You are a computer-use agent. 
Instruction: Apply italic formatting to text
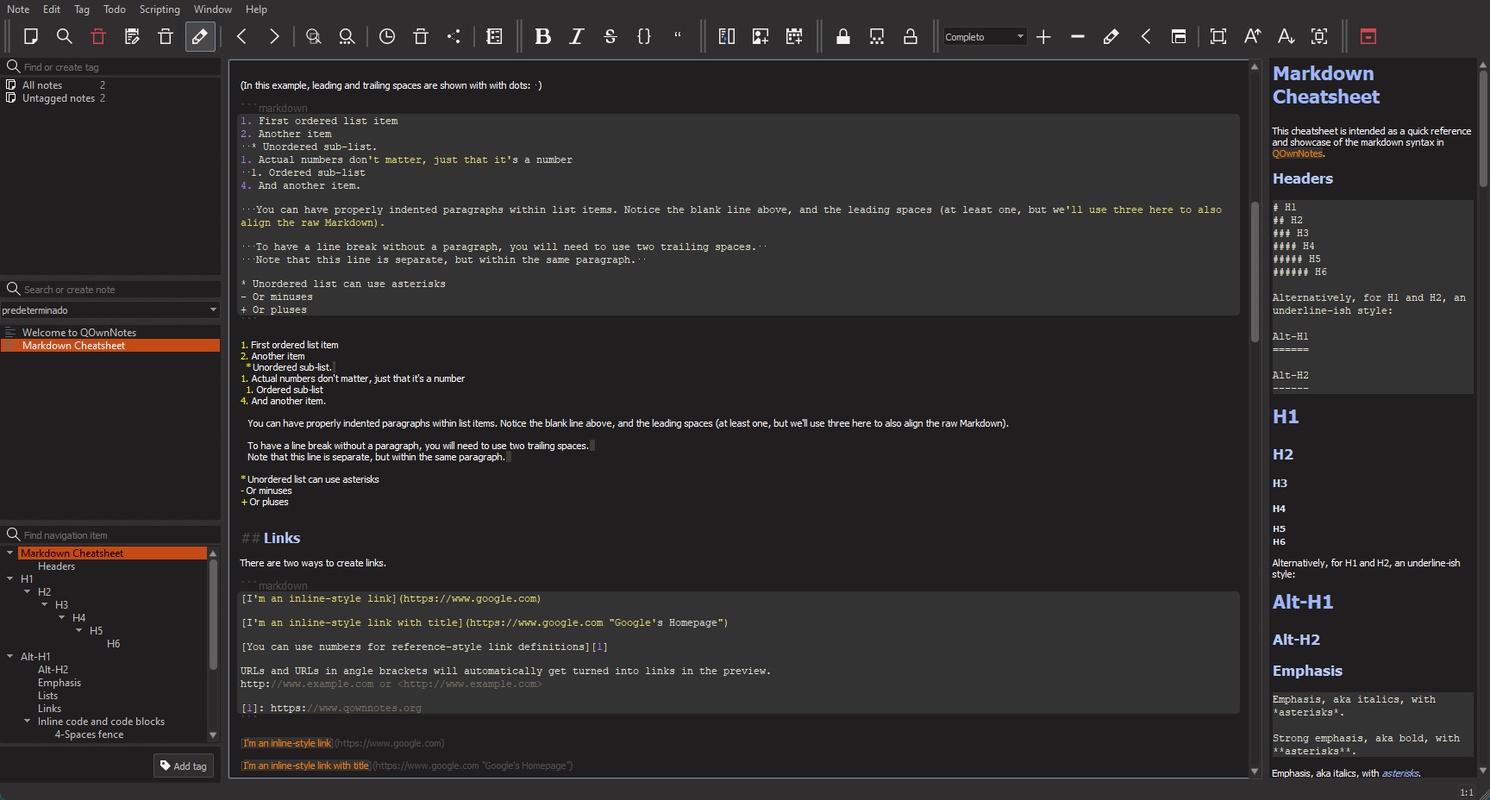[576, 37]
